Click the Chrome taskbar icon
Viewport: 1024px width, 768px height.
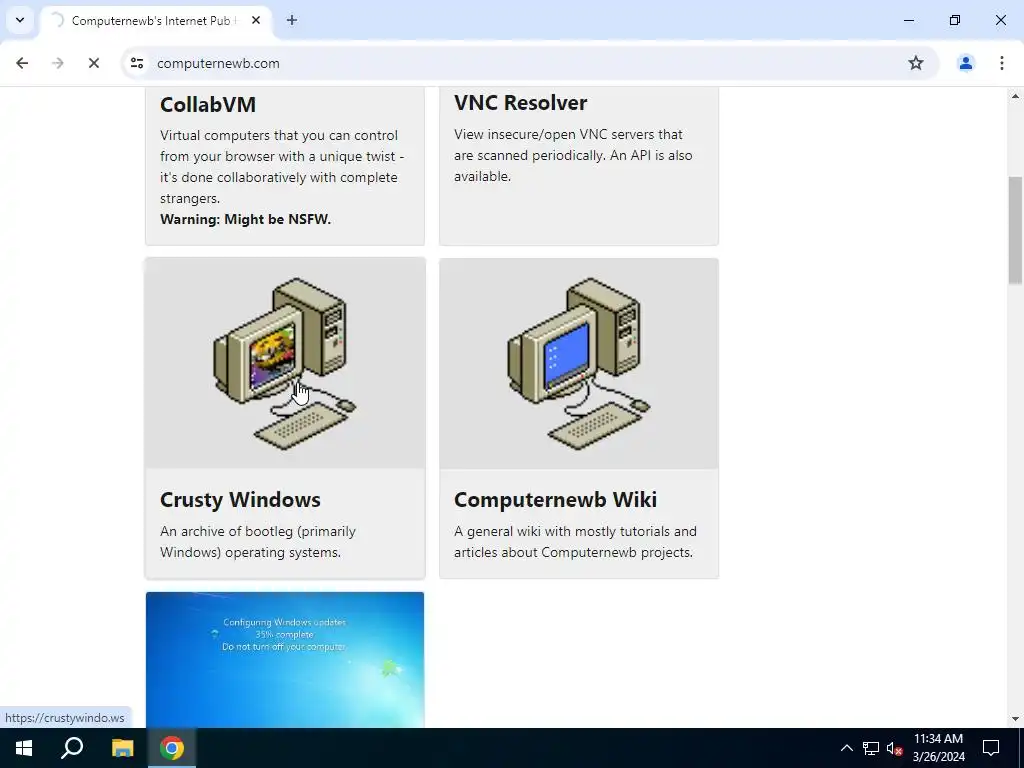pyautogui.click(x=172, y=748)
